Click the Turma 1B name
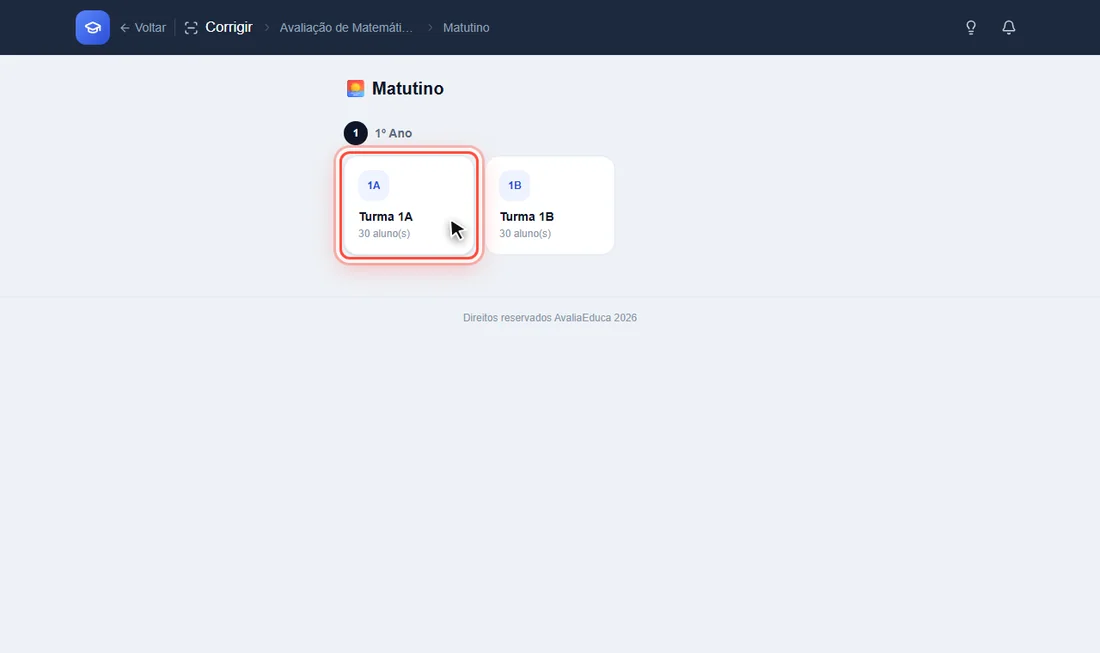Image resolution: width=1100 pixels, height=653 pixels. [527, 217]
